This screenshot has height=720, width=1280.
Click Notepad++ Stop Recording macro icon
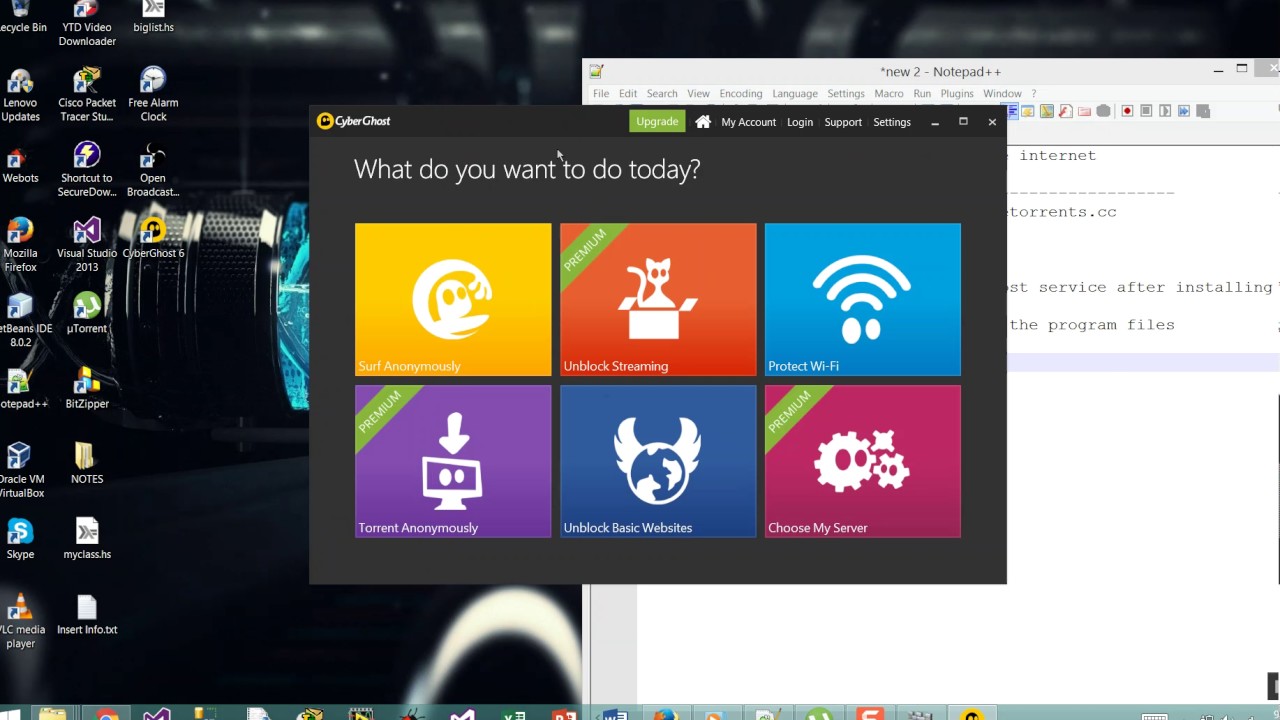1146,111
